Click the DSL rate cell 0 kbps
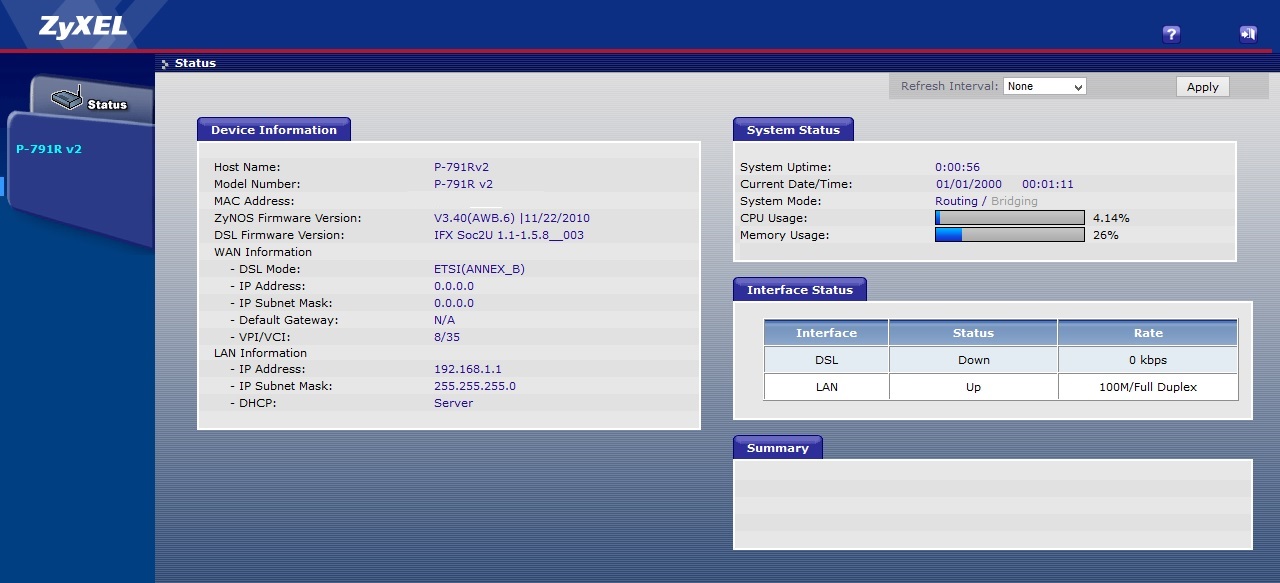This screenshot has width=1280, height=583. tap(1148, 360)
